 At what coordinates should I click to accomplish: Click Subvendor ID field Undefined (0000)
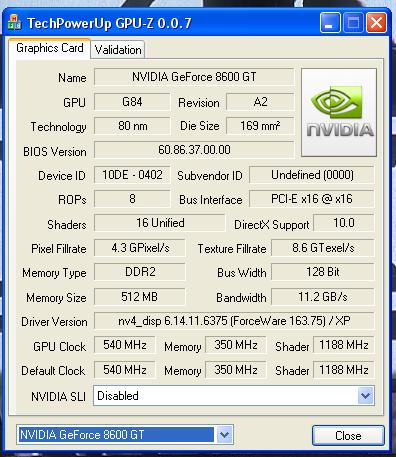point(312,175)
